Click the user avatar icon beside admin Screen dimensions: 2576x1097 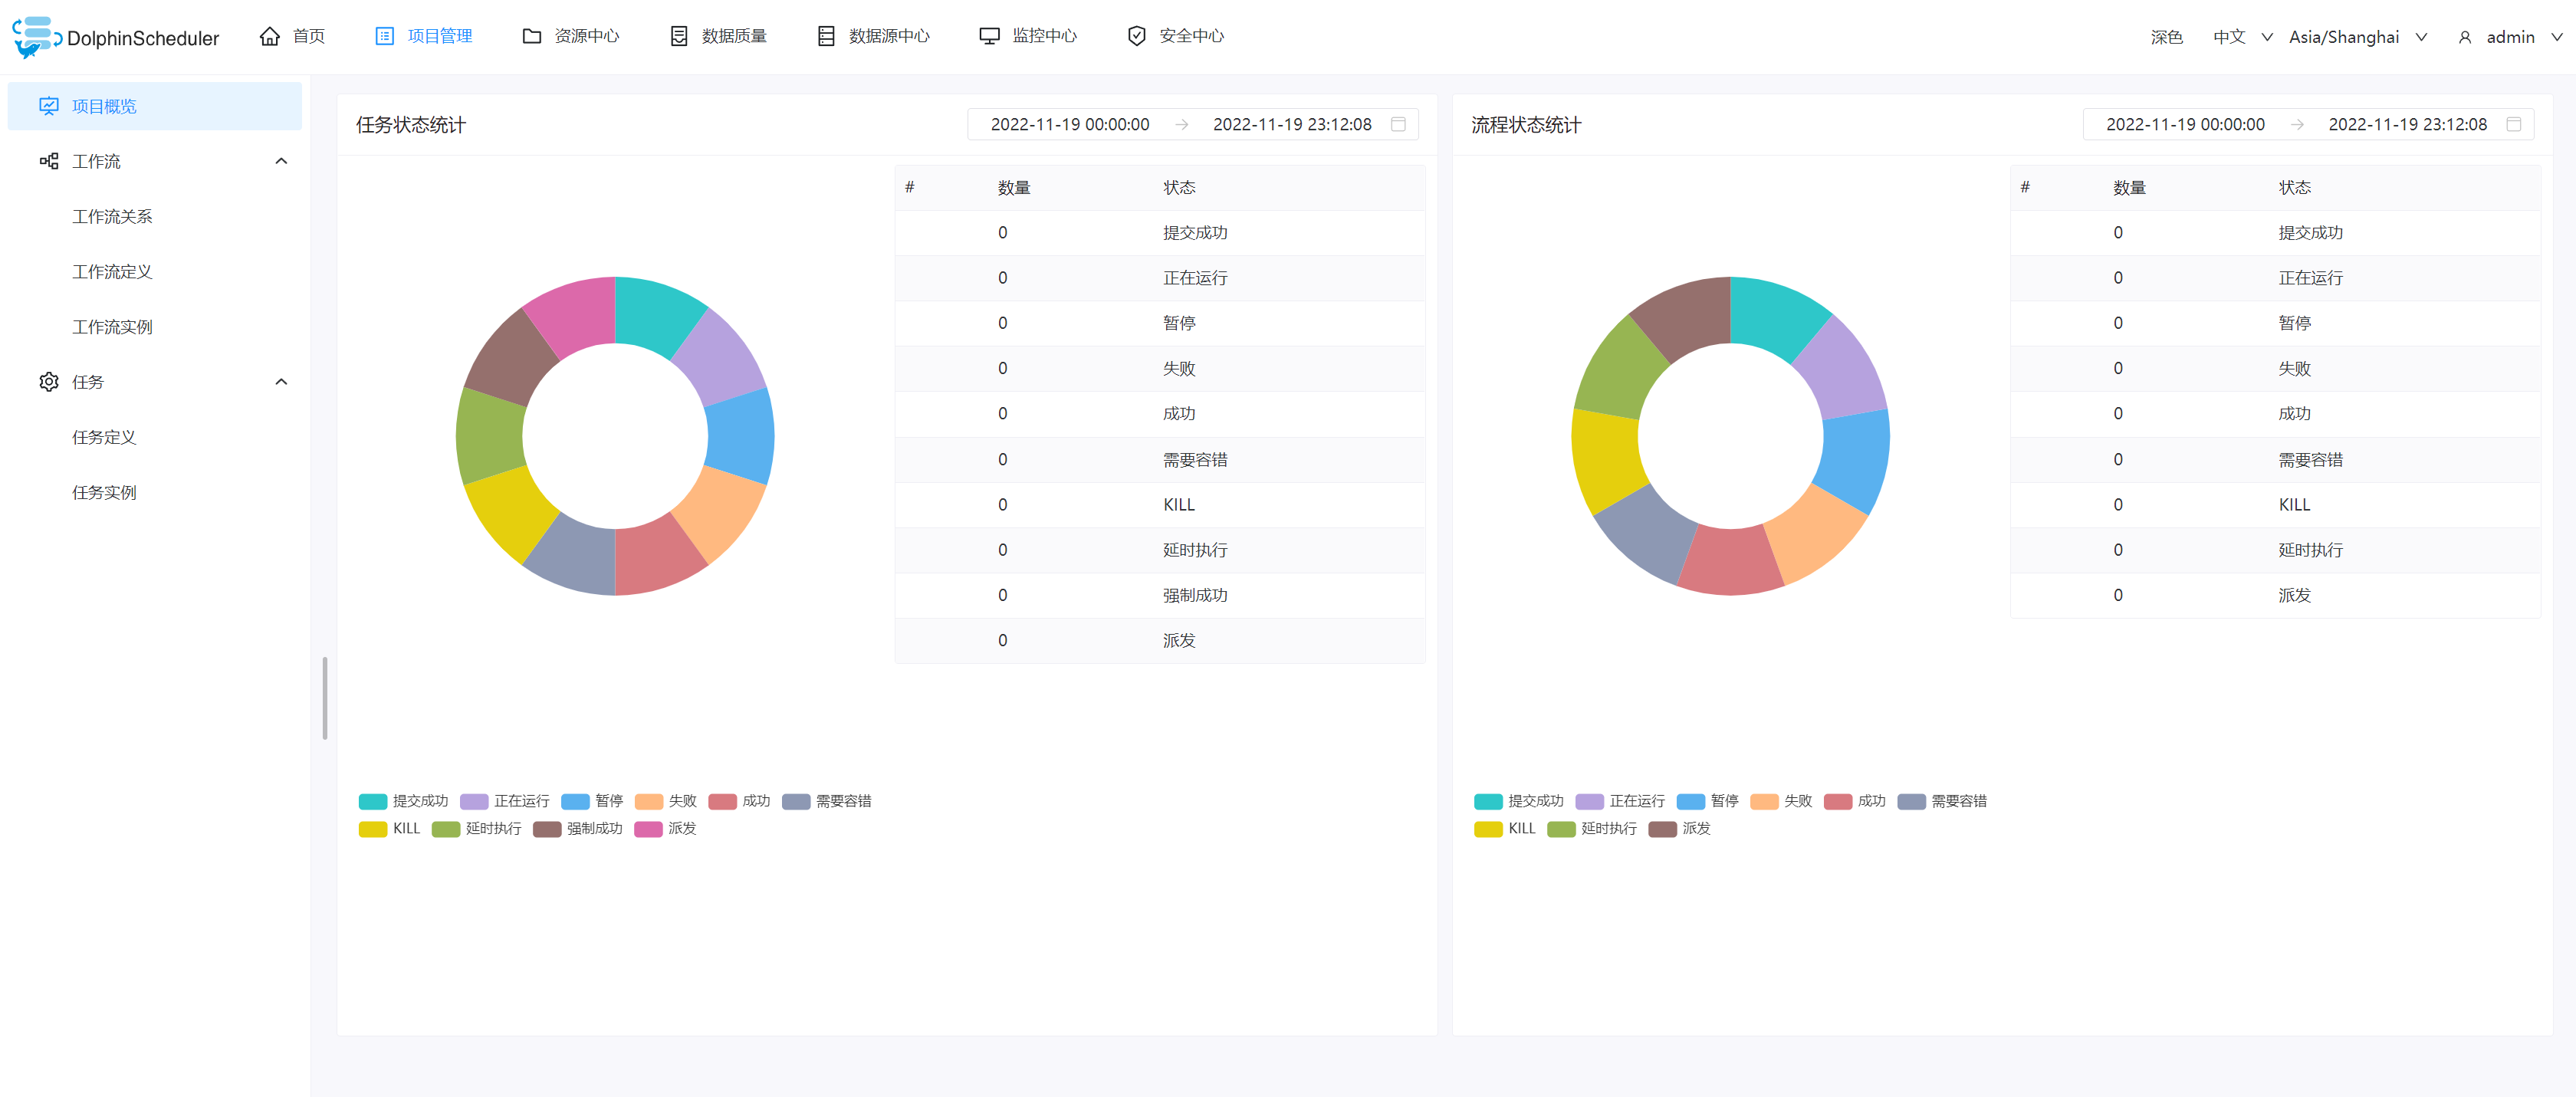click(x=2465, y=37)
